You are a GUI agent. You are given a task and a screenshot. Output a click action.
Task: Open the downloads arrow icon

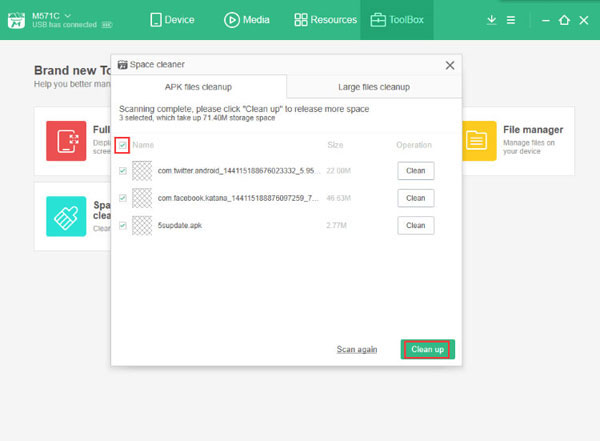click(x=491, y=20)
